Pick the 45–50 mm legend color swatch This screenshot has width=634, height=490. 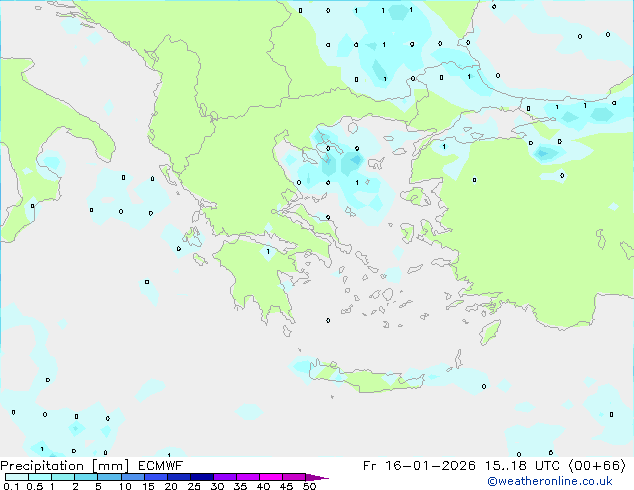pos(294,477)
